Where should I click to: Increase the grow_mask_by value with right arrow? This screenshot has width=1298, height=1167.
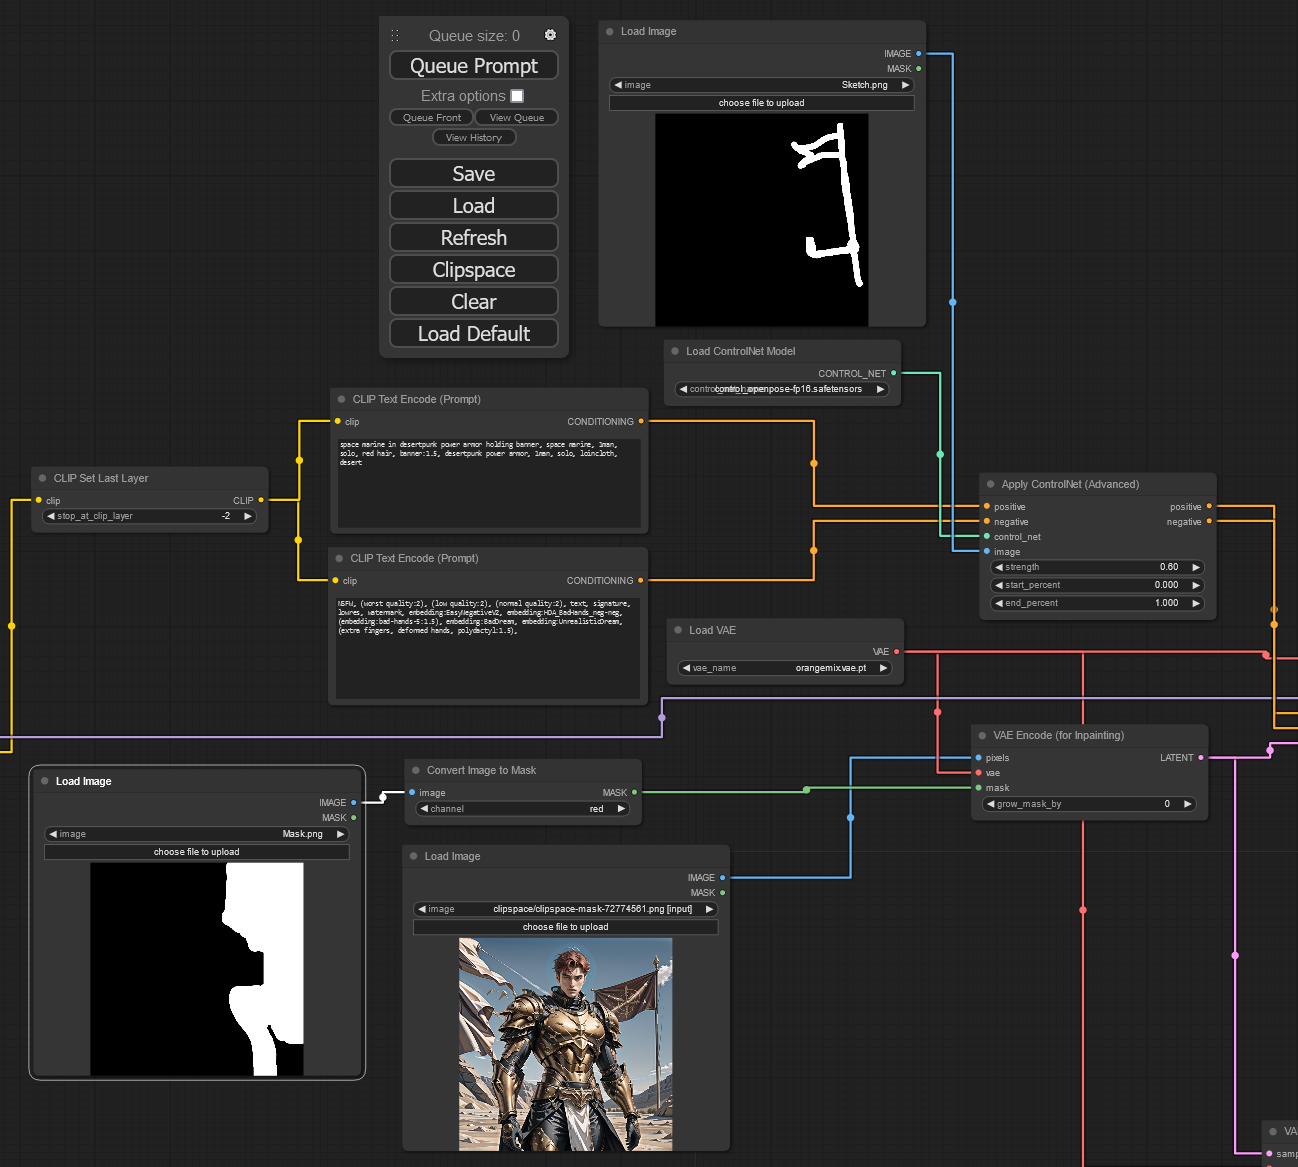(1187, 804)
